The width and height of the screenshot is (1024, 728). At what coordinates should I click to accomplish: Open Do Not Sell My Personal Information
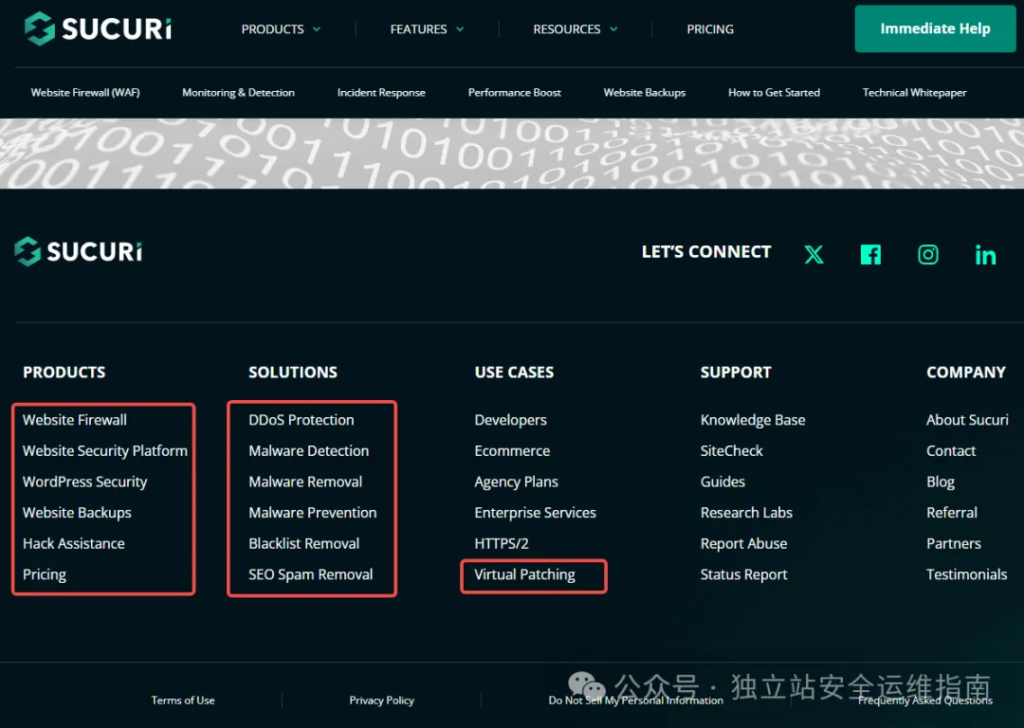636,700
